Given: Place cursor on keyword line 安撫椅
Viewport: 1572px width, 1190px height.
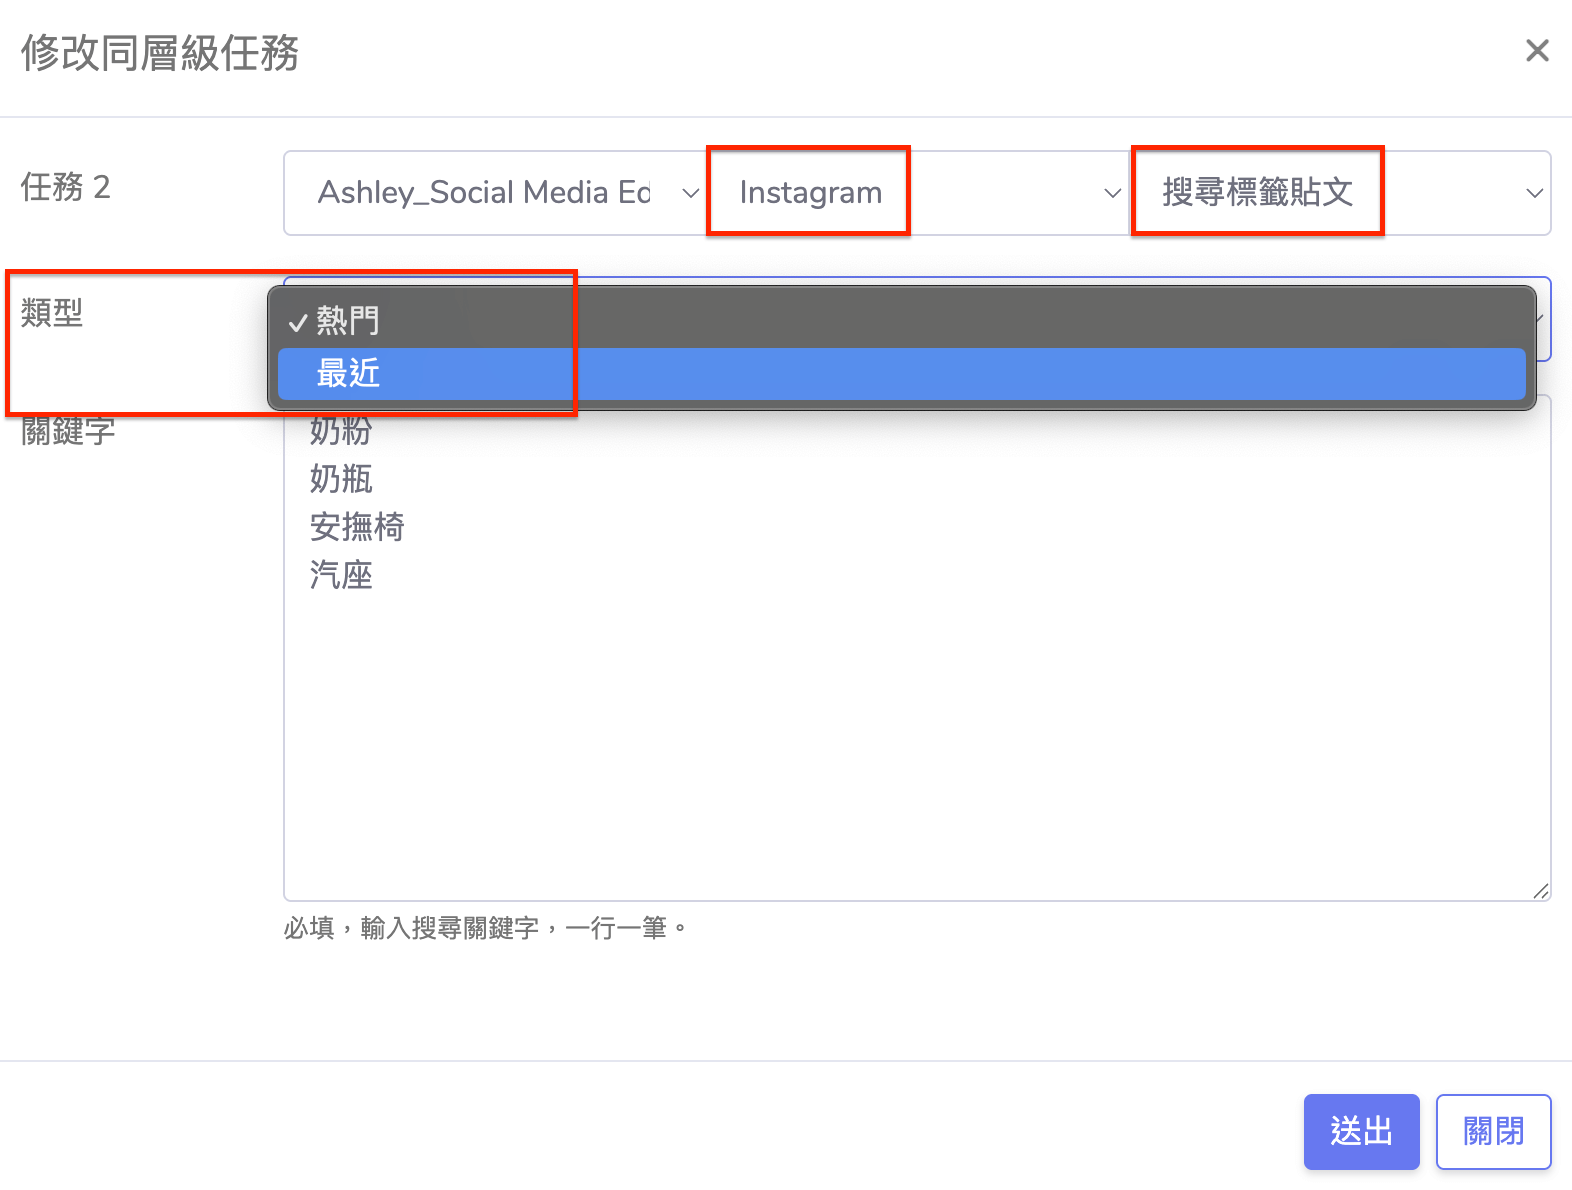Looking at the screenshot, I should (357, 527).
